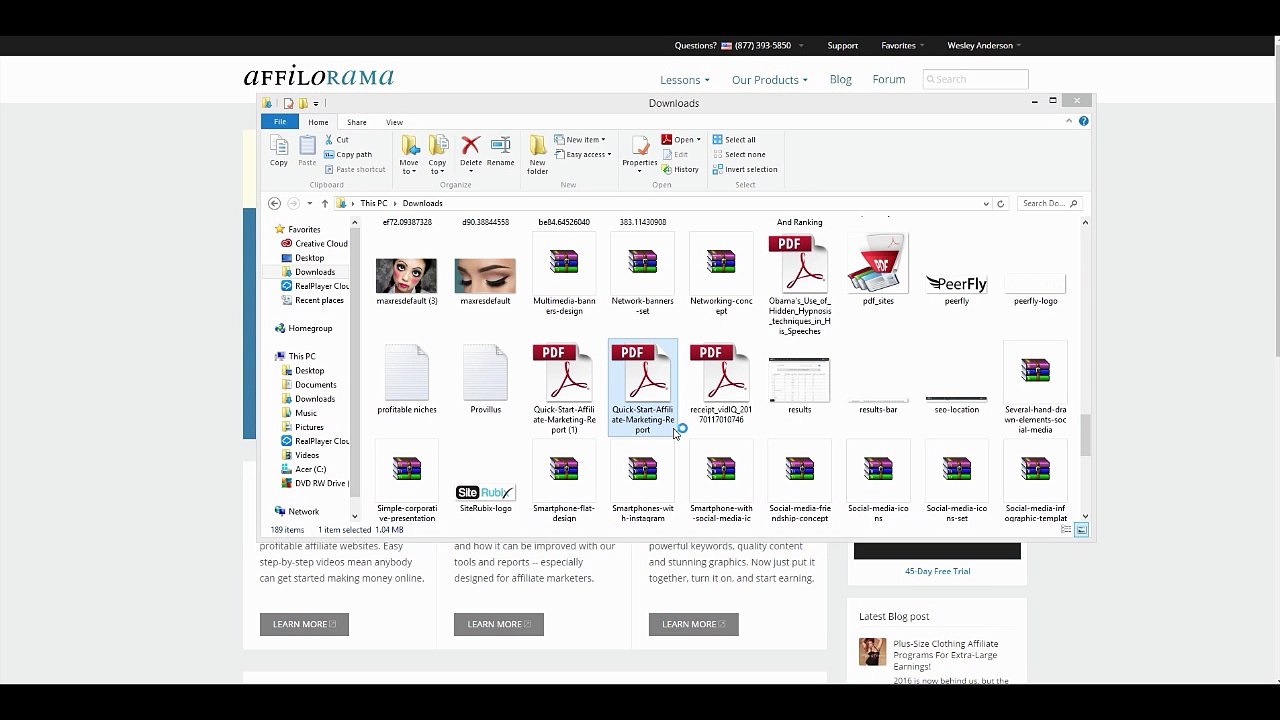
Task: Select maxresdefault (3) image thumbnail
Action: point(407,276)
